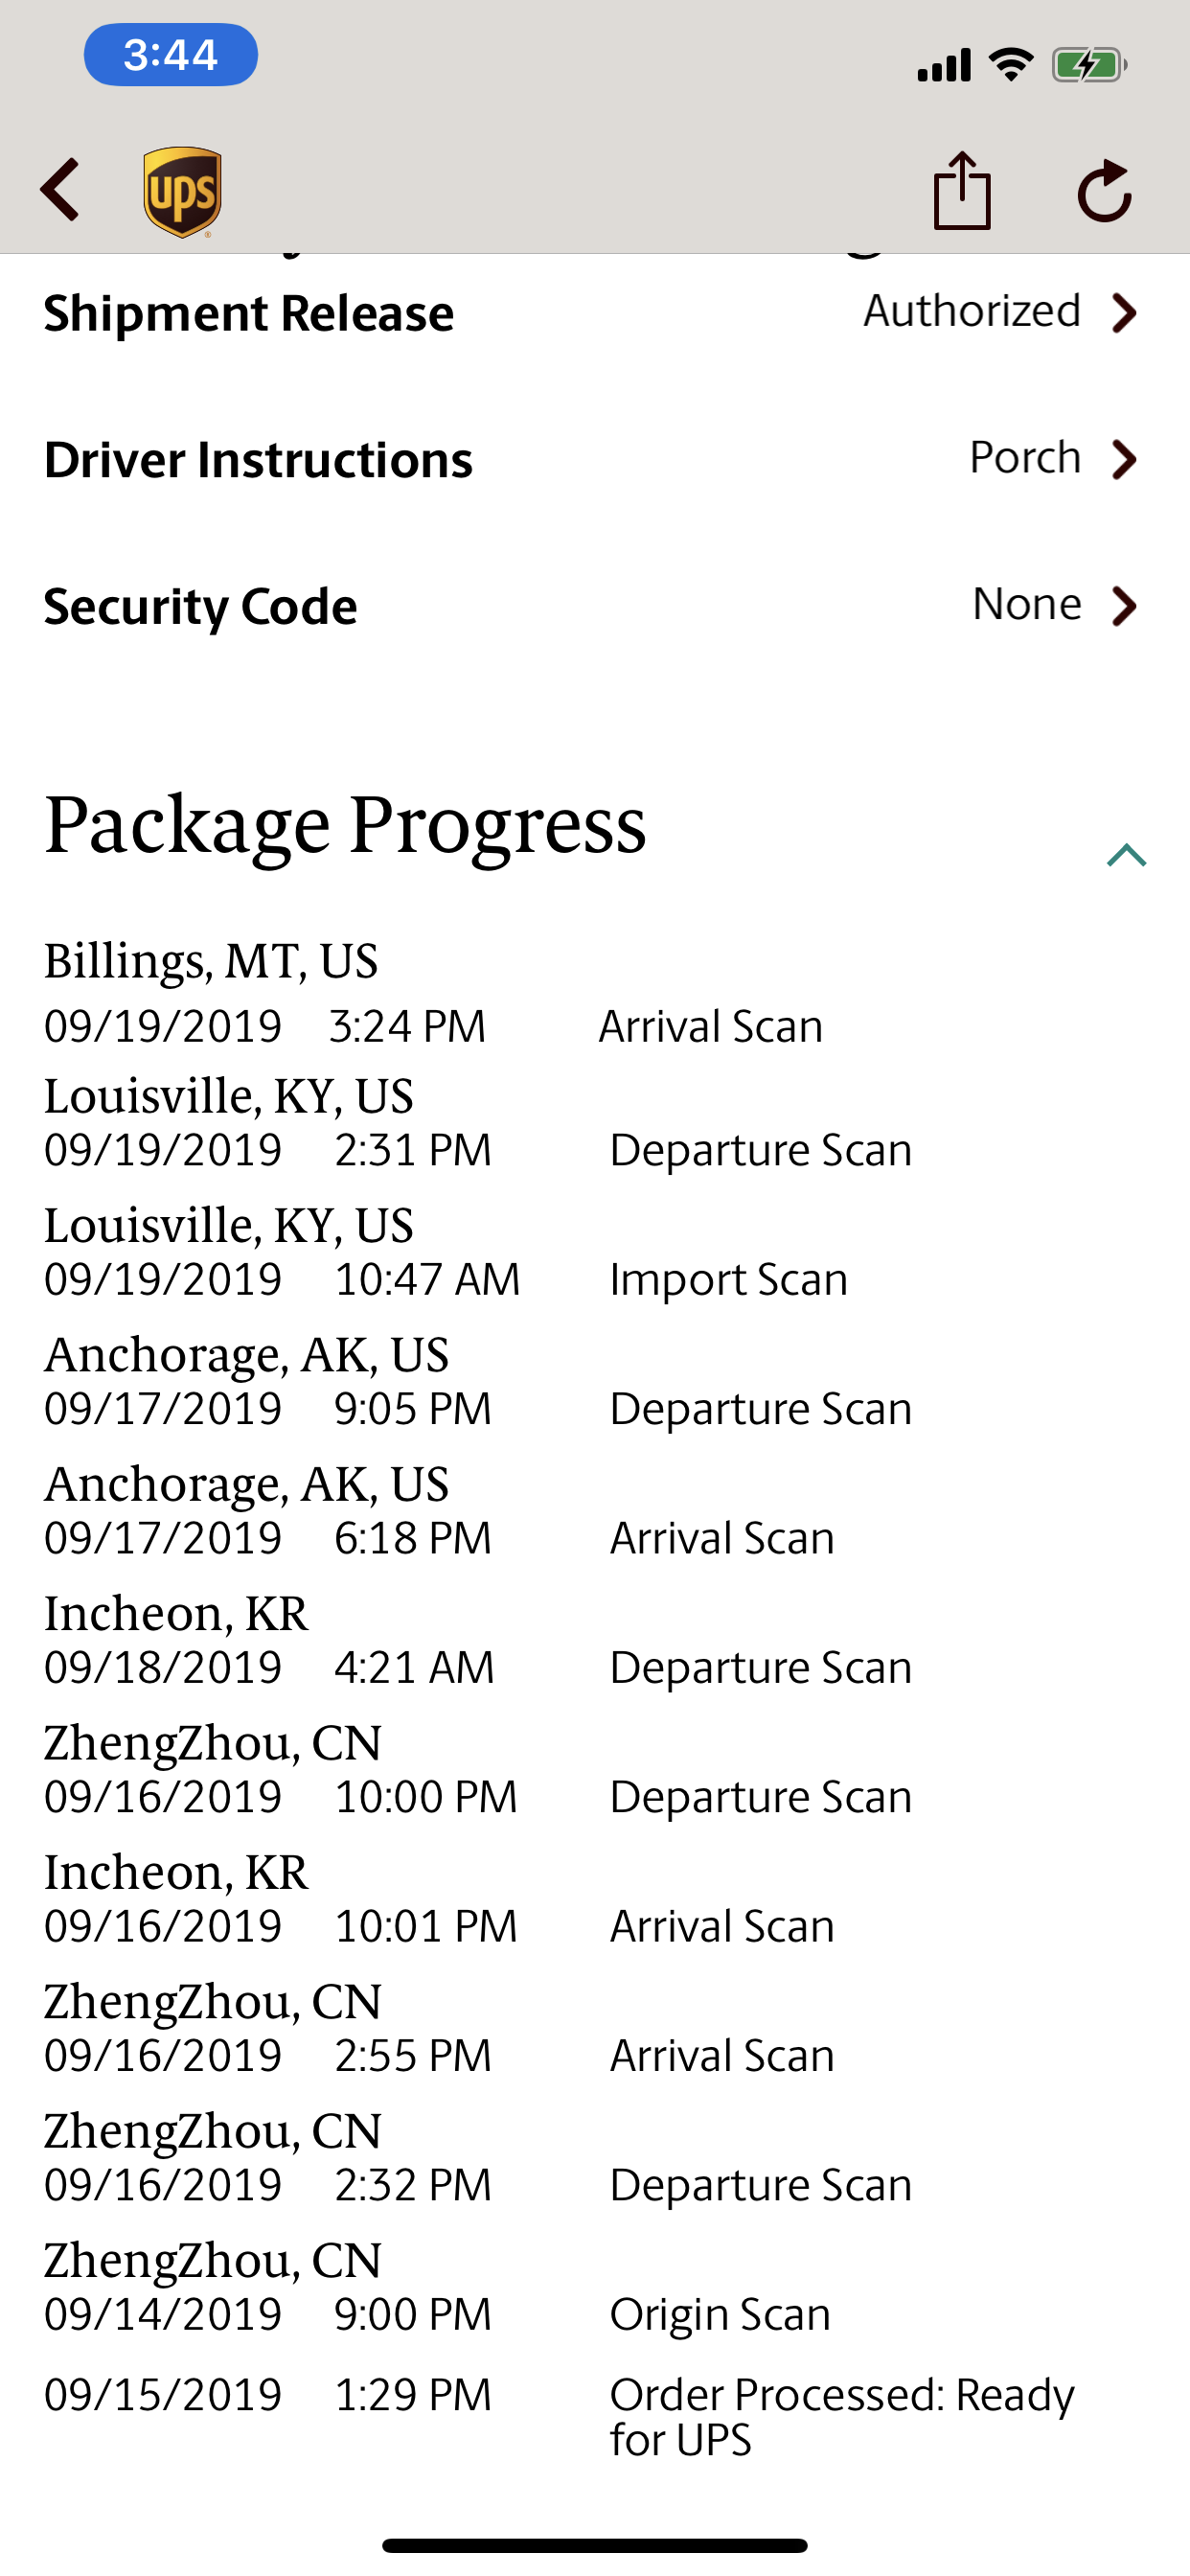This screenshot has height=2576, width=1190.
Task: Refresh tracking with the reload icon
Action: pos(1105,190)
